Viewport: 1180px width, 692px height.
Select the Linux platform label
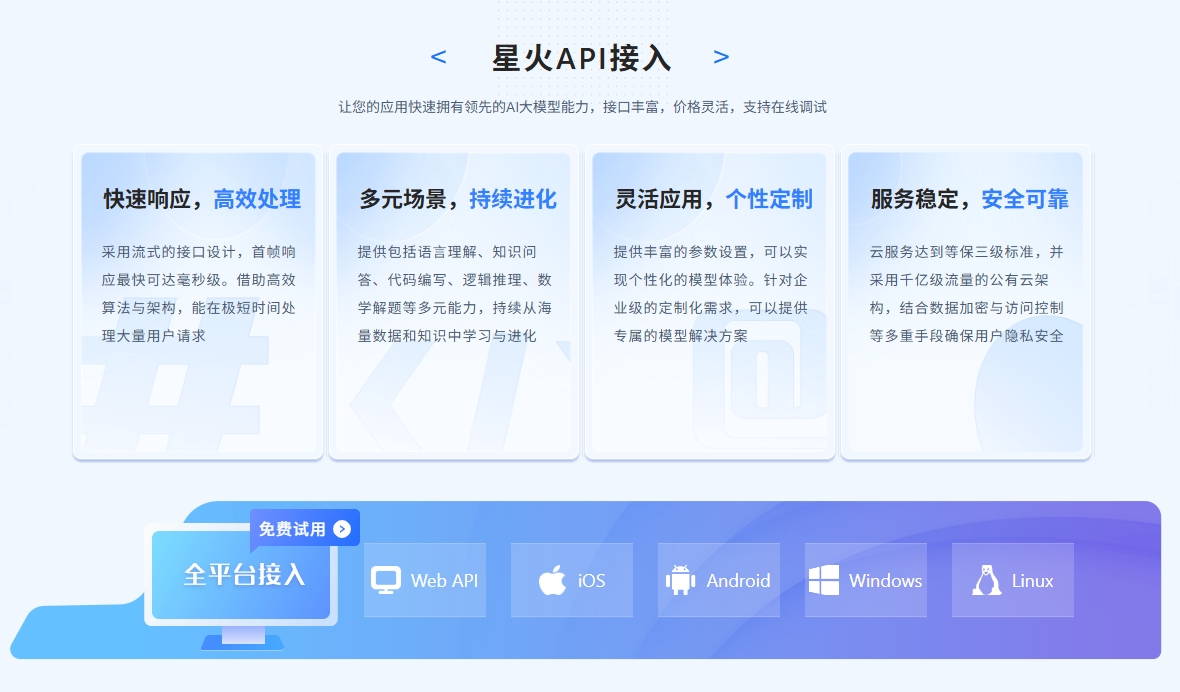pyautogui.click(x=1032, y=581)
